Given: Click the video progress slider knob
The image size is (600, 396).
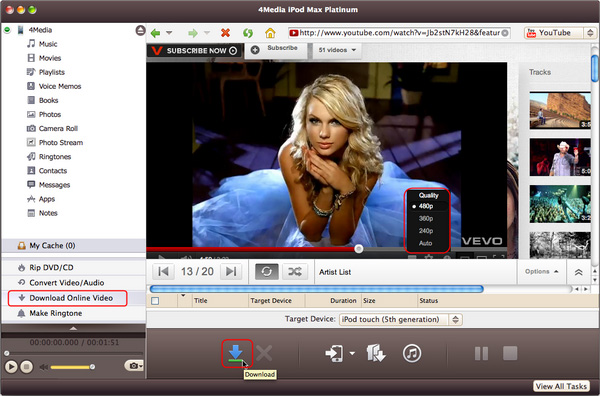Looking at the screenshot, I should coord(359,249).
